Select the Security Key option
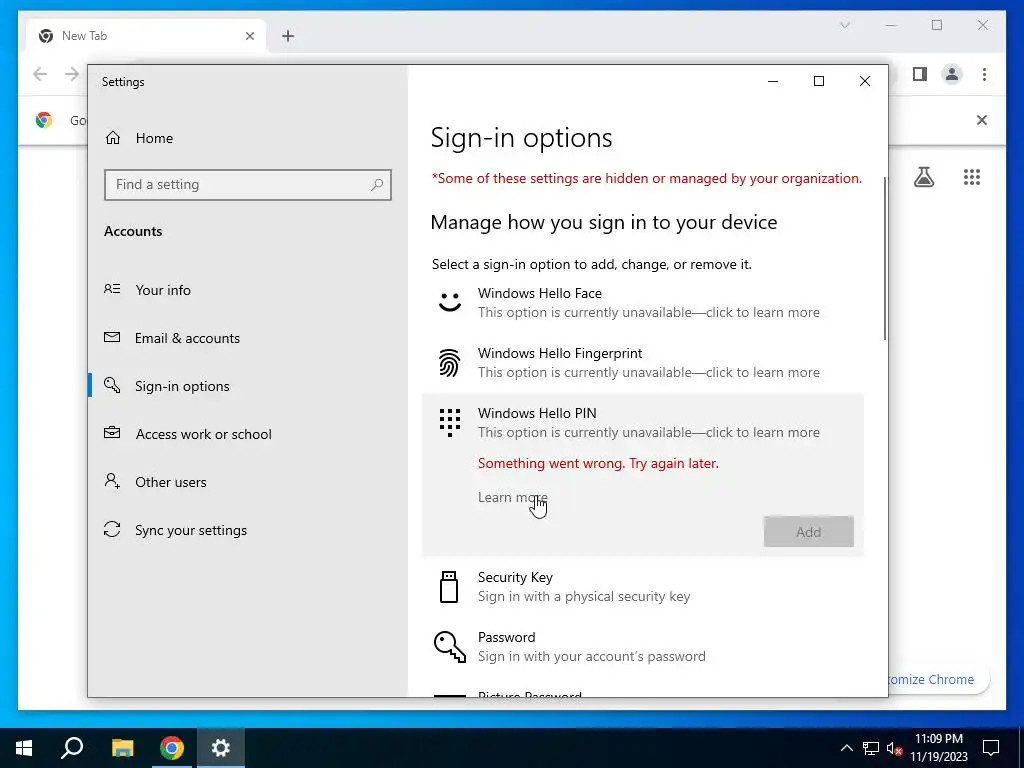Image resolution: width=1024 pixels, height=768 pixels. [x=643, y=587]
